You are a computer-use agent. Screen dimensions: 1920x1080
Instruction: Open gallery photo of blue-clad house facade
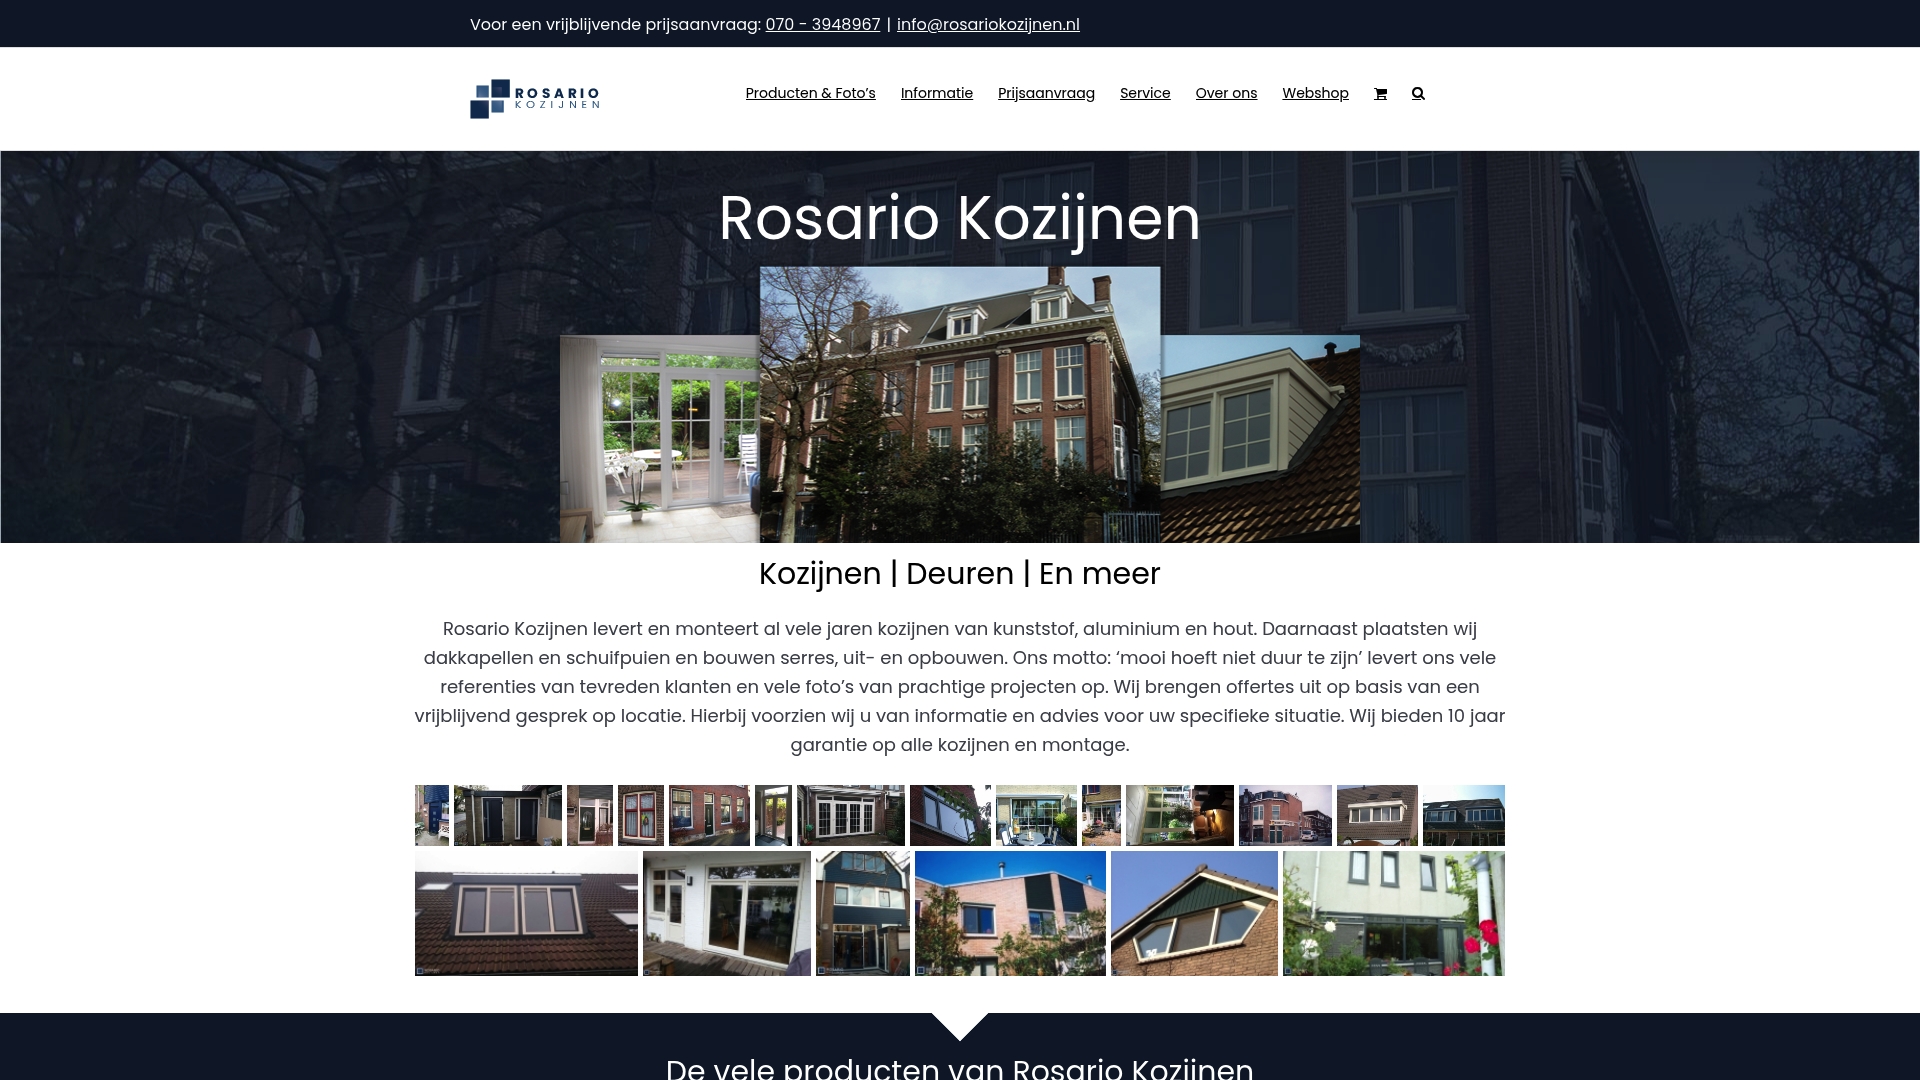(x=863, y=913)
